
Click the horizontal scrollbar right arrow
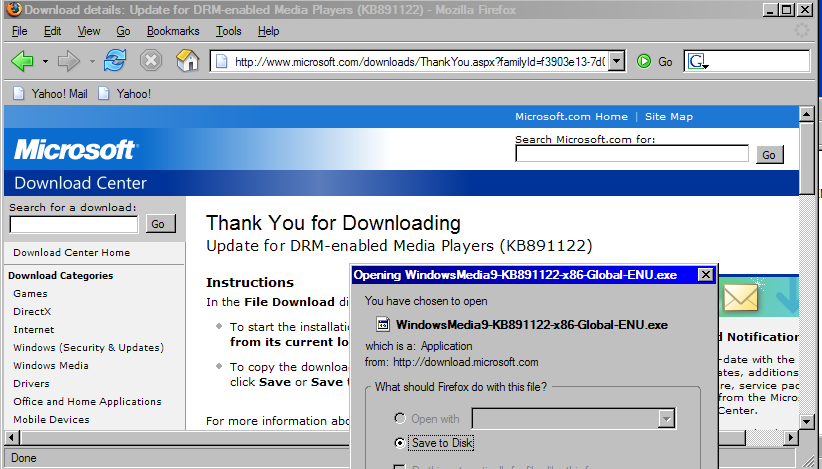[x=791, y=438]
